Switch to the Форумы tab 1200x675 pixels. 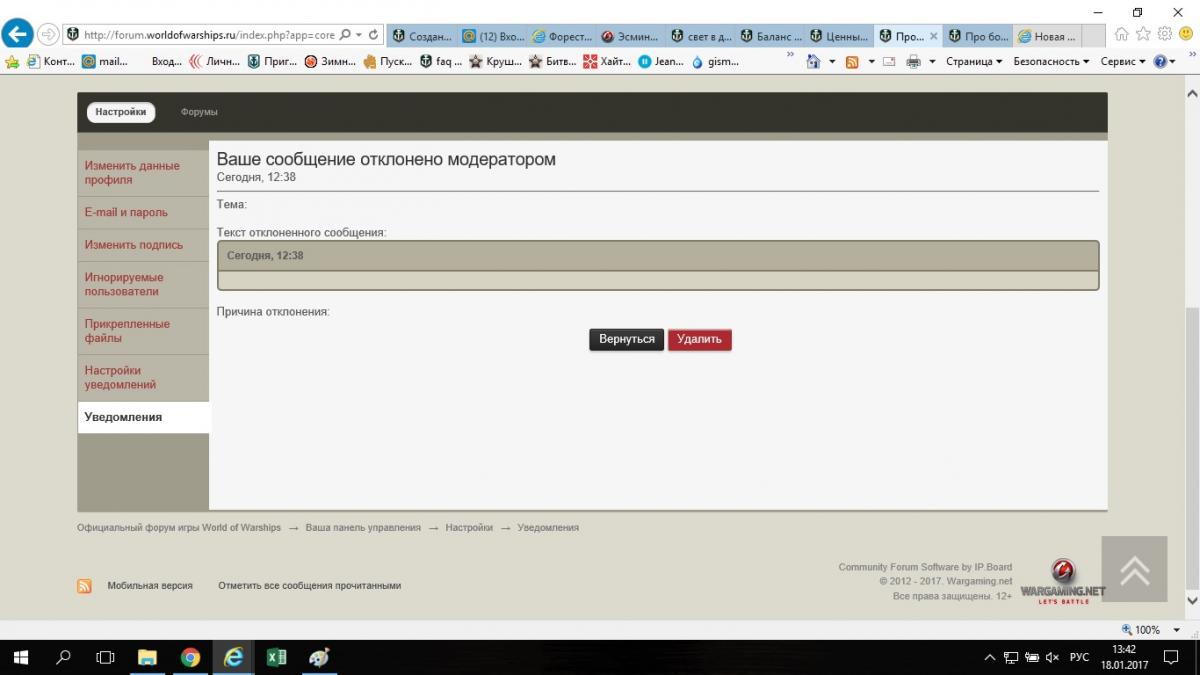(x=199, y=112)
